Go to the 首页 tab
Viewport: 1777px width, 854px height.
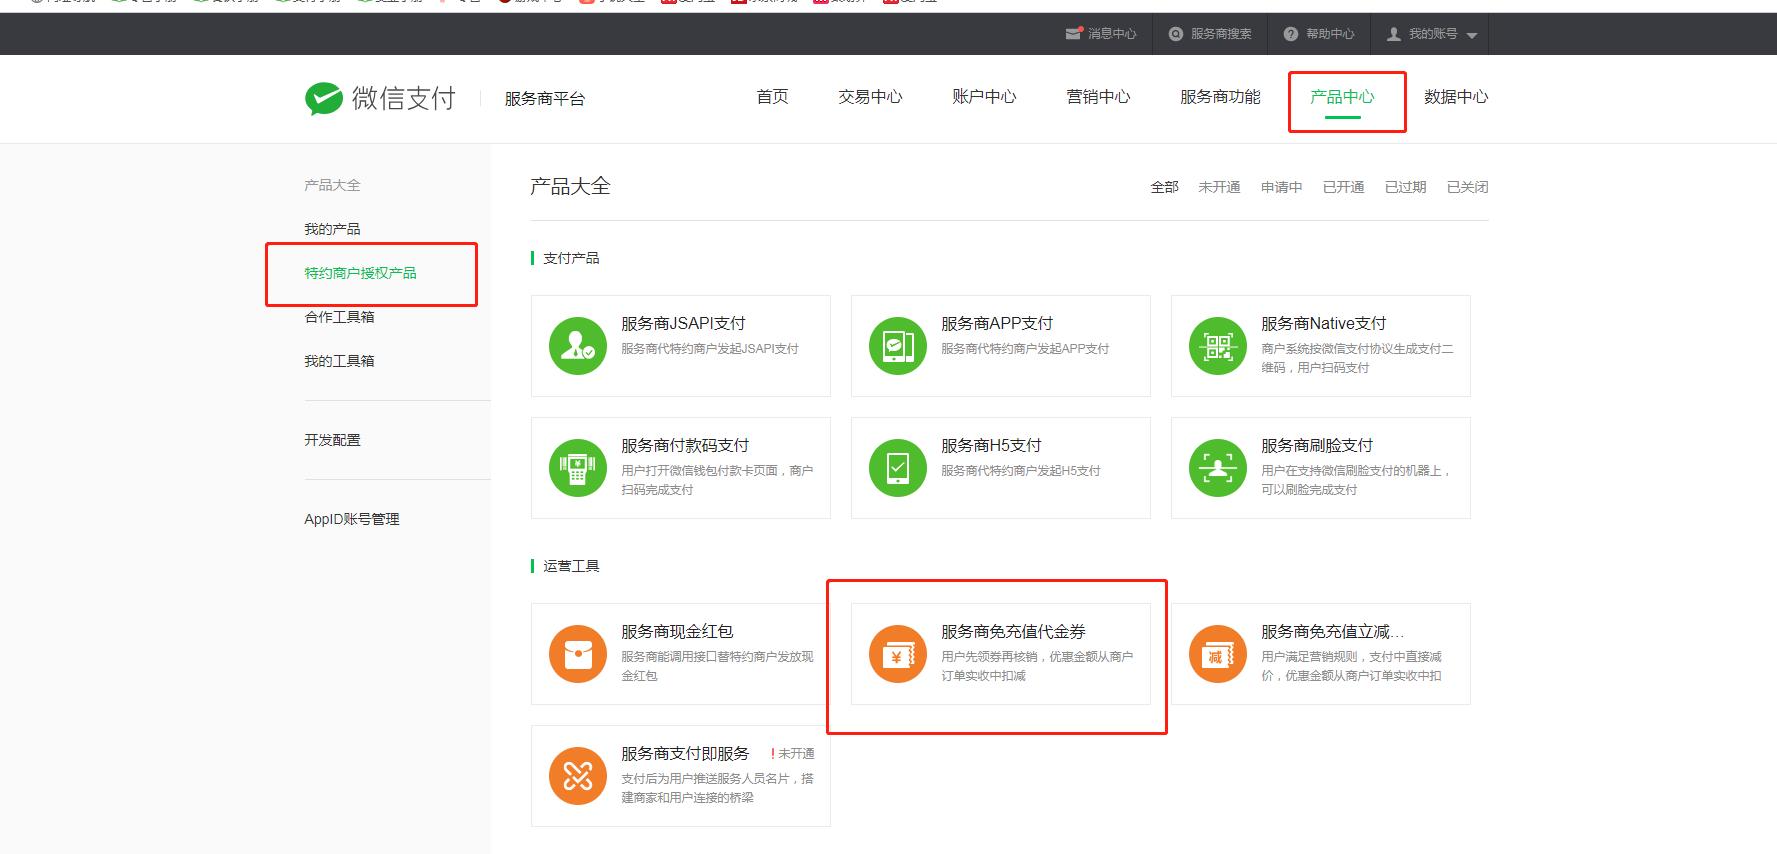772,97
